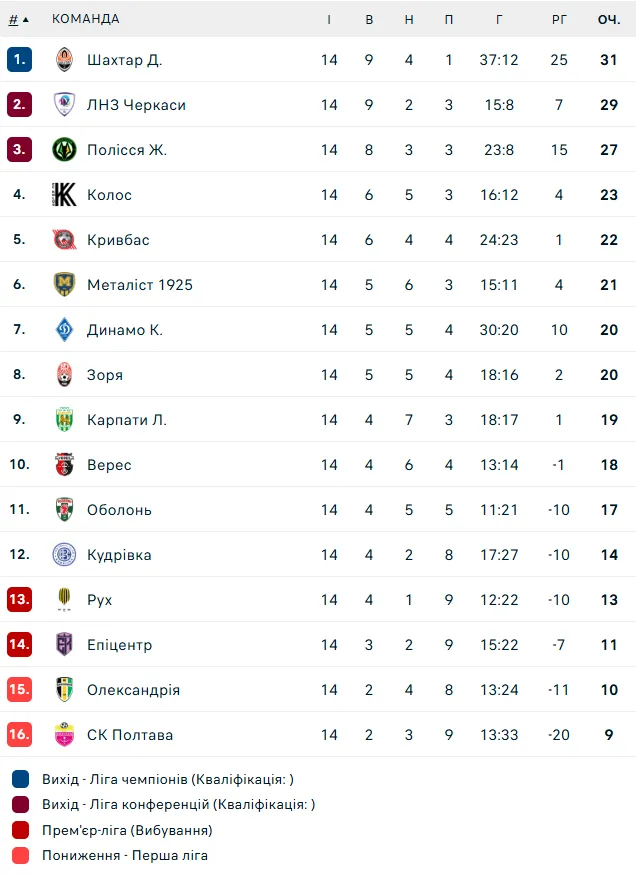Click the ОЧ. points column header
Image resolution: width=636 pixels, height=875 pixels.
(x=609, y=19)
